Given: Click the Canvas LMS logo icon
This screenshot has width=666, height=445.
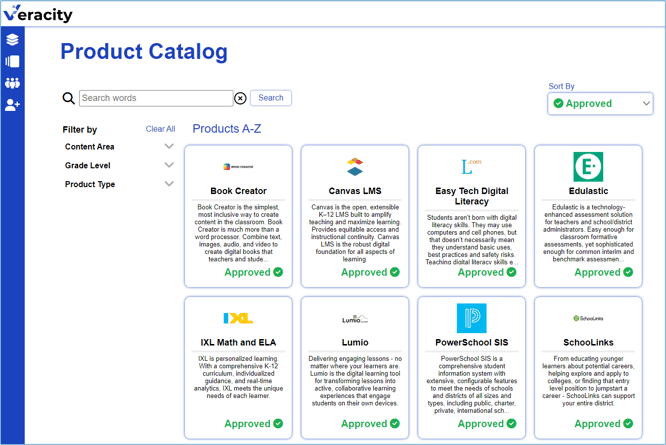Looking at the screenshot, I should (355, 167).
